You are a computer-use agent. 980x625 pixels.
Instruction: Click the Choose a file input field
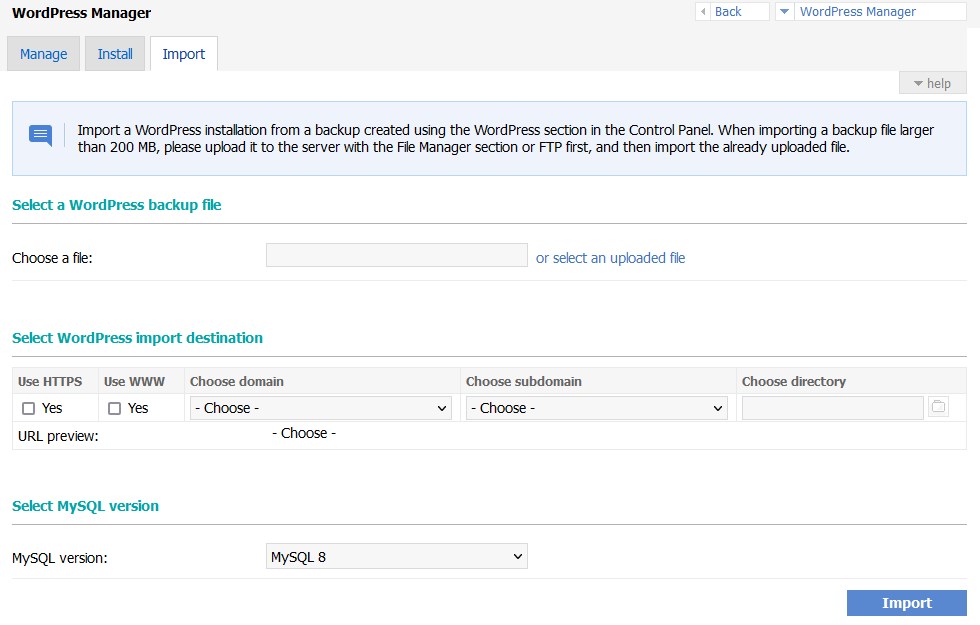[x=396, y=254]
